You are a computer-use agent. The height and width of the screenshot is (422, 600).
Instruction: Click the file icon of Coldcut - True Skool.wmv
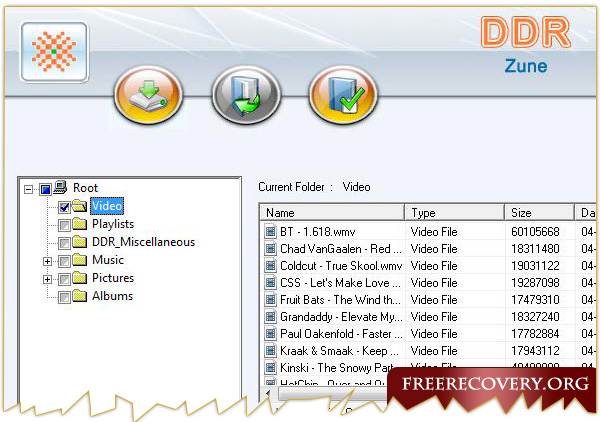click(x=271, y=266)
